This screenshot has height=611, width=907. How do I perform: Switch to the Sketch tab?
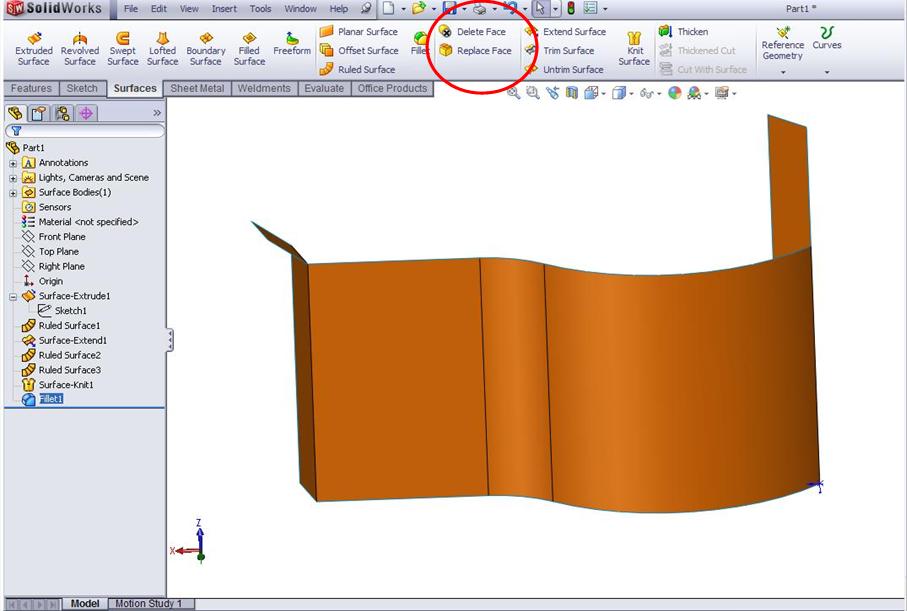(82, 89)
